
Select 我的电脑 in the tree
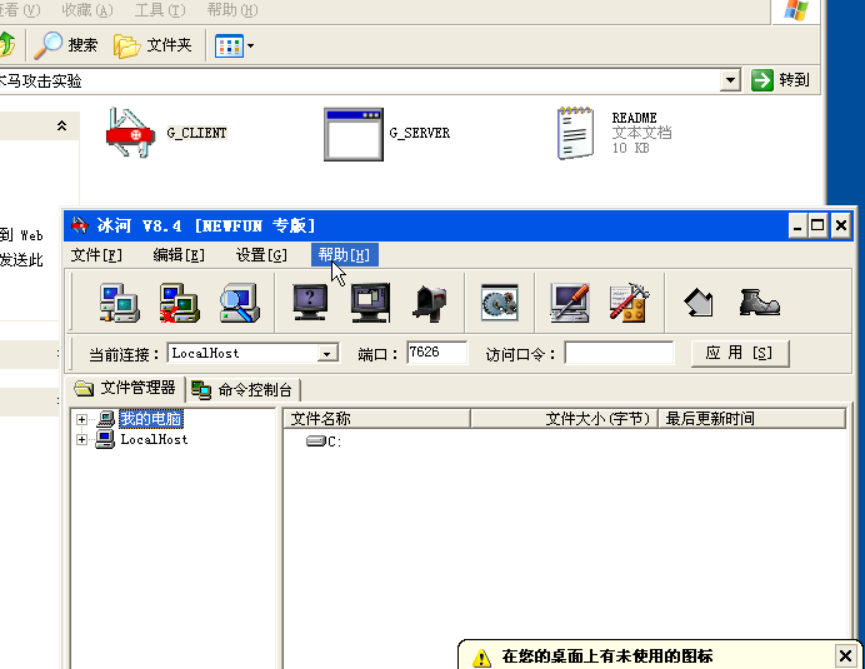pyautogui.click(x=151, y=419)
